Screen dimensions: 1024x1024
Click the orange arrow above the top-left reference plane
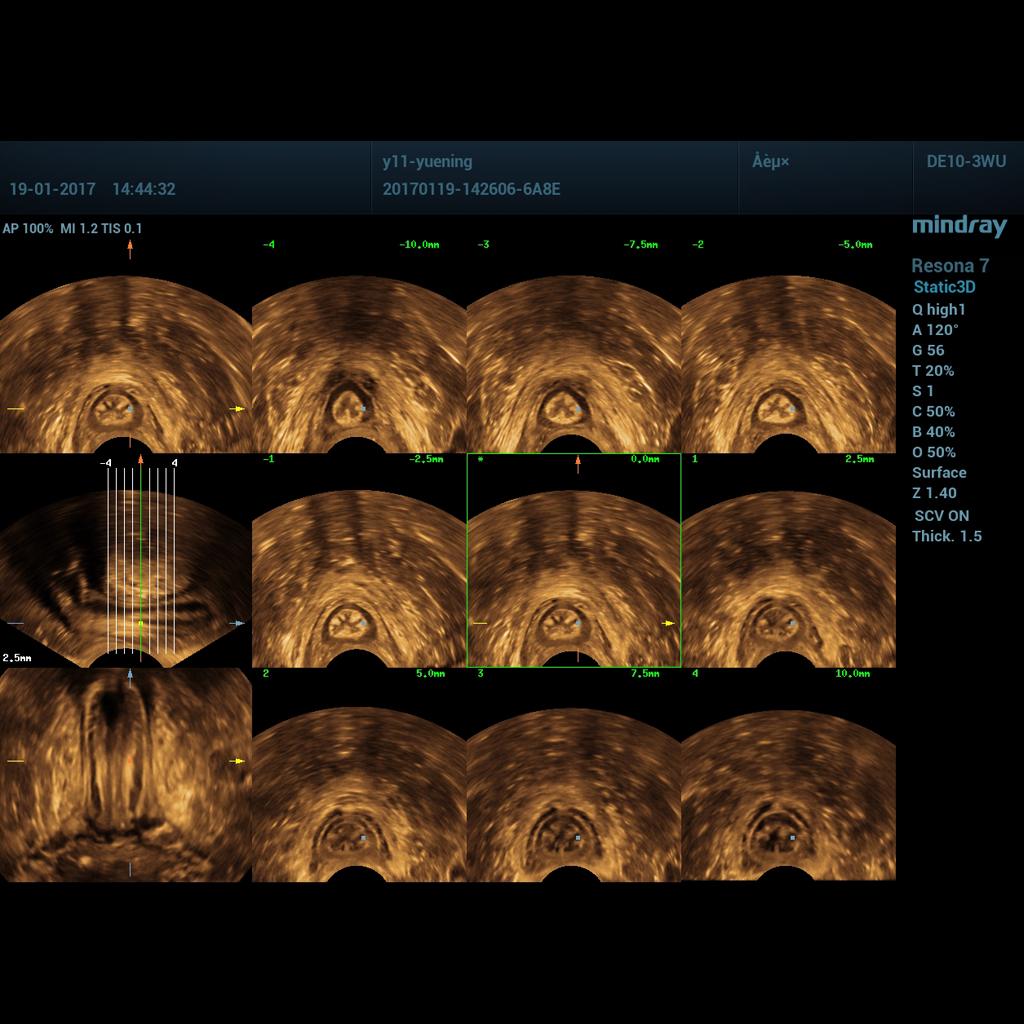[x=129, y=249]
